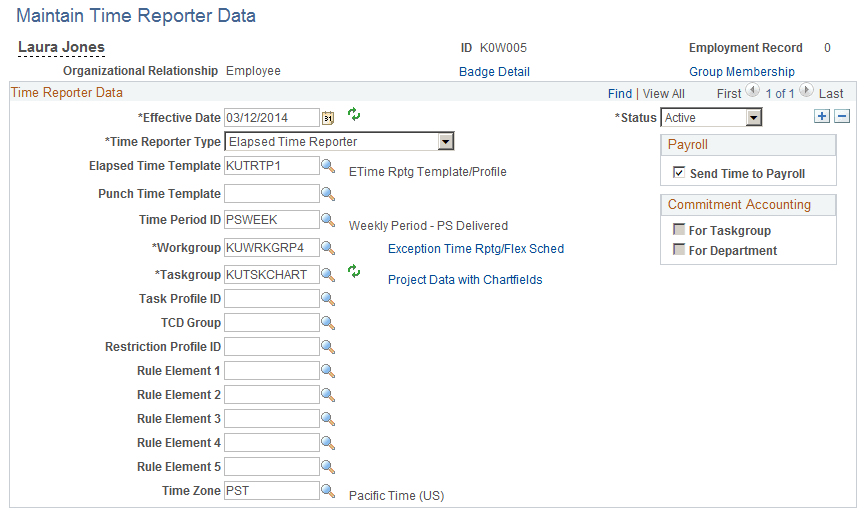Screen dimensions: 867x512
Task: Open the Effective Date calendar picker
Action: 328,118
